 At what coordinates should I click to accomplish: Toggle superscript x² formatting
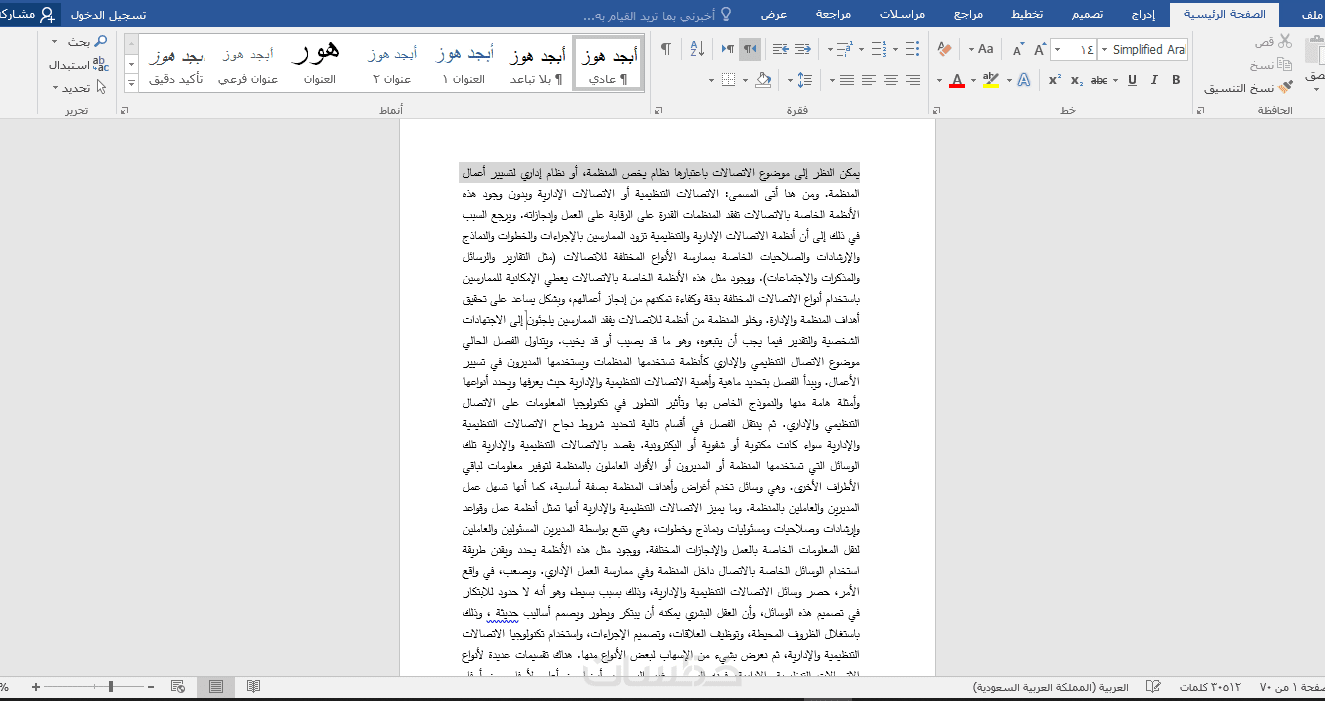1056,80
